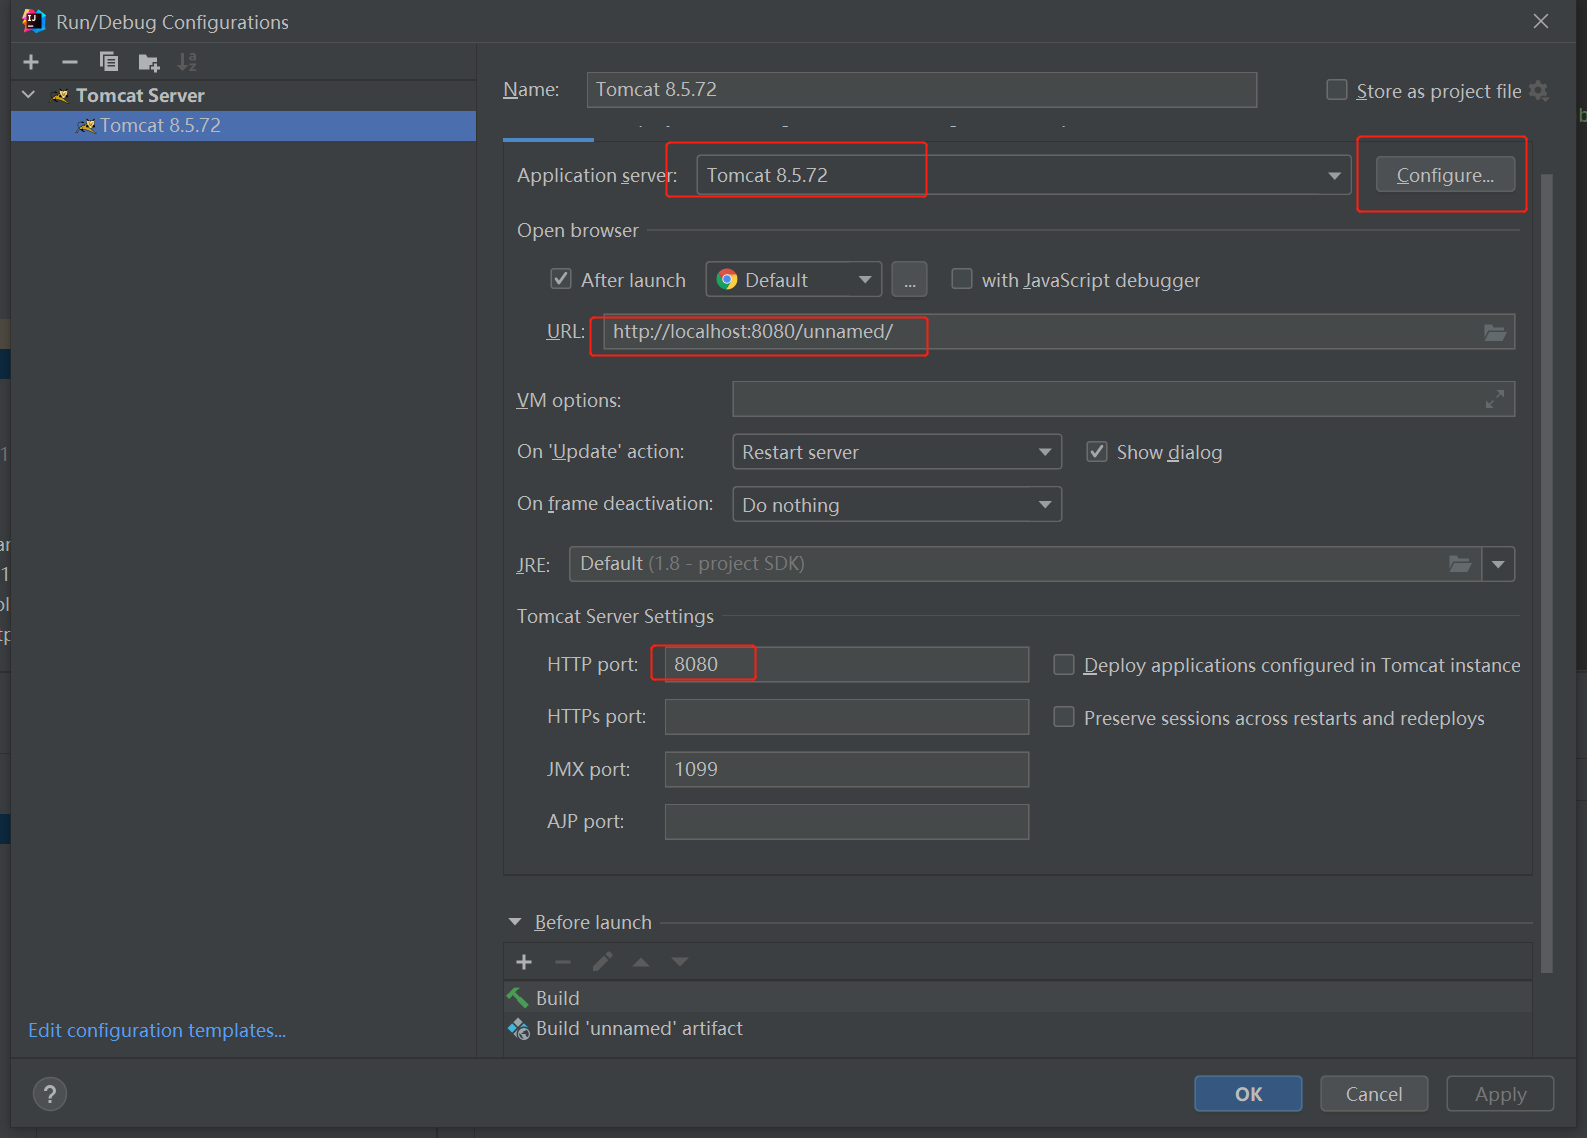Collapse the Before launch section

point(515,922)
